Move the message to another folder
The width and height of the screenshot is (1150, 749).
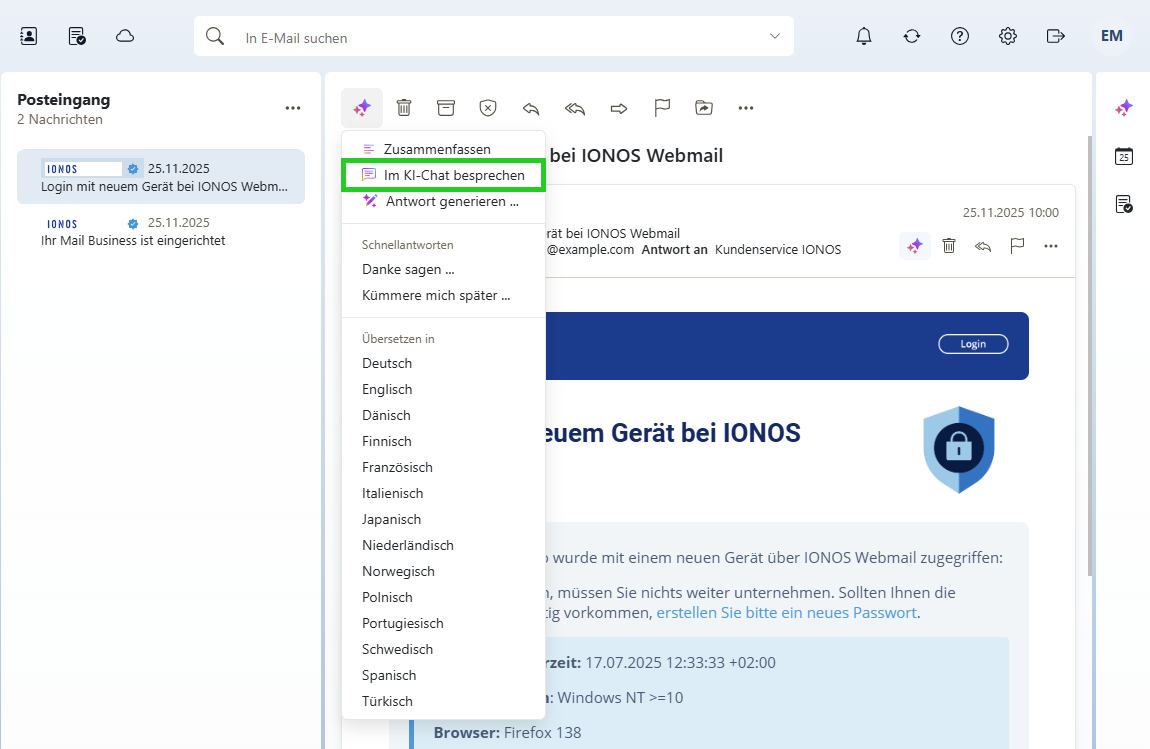704,107
